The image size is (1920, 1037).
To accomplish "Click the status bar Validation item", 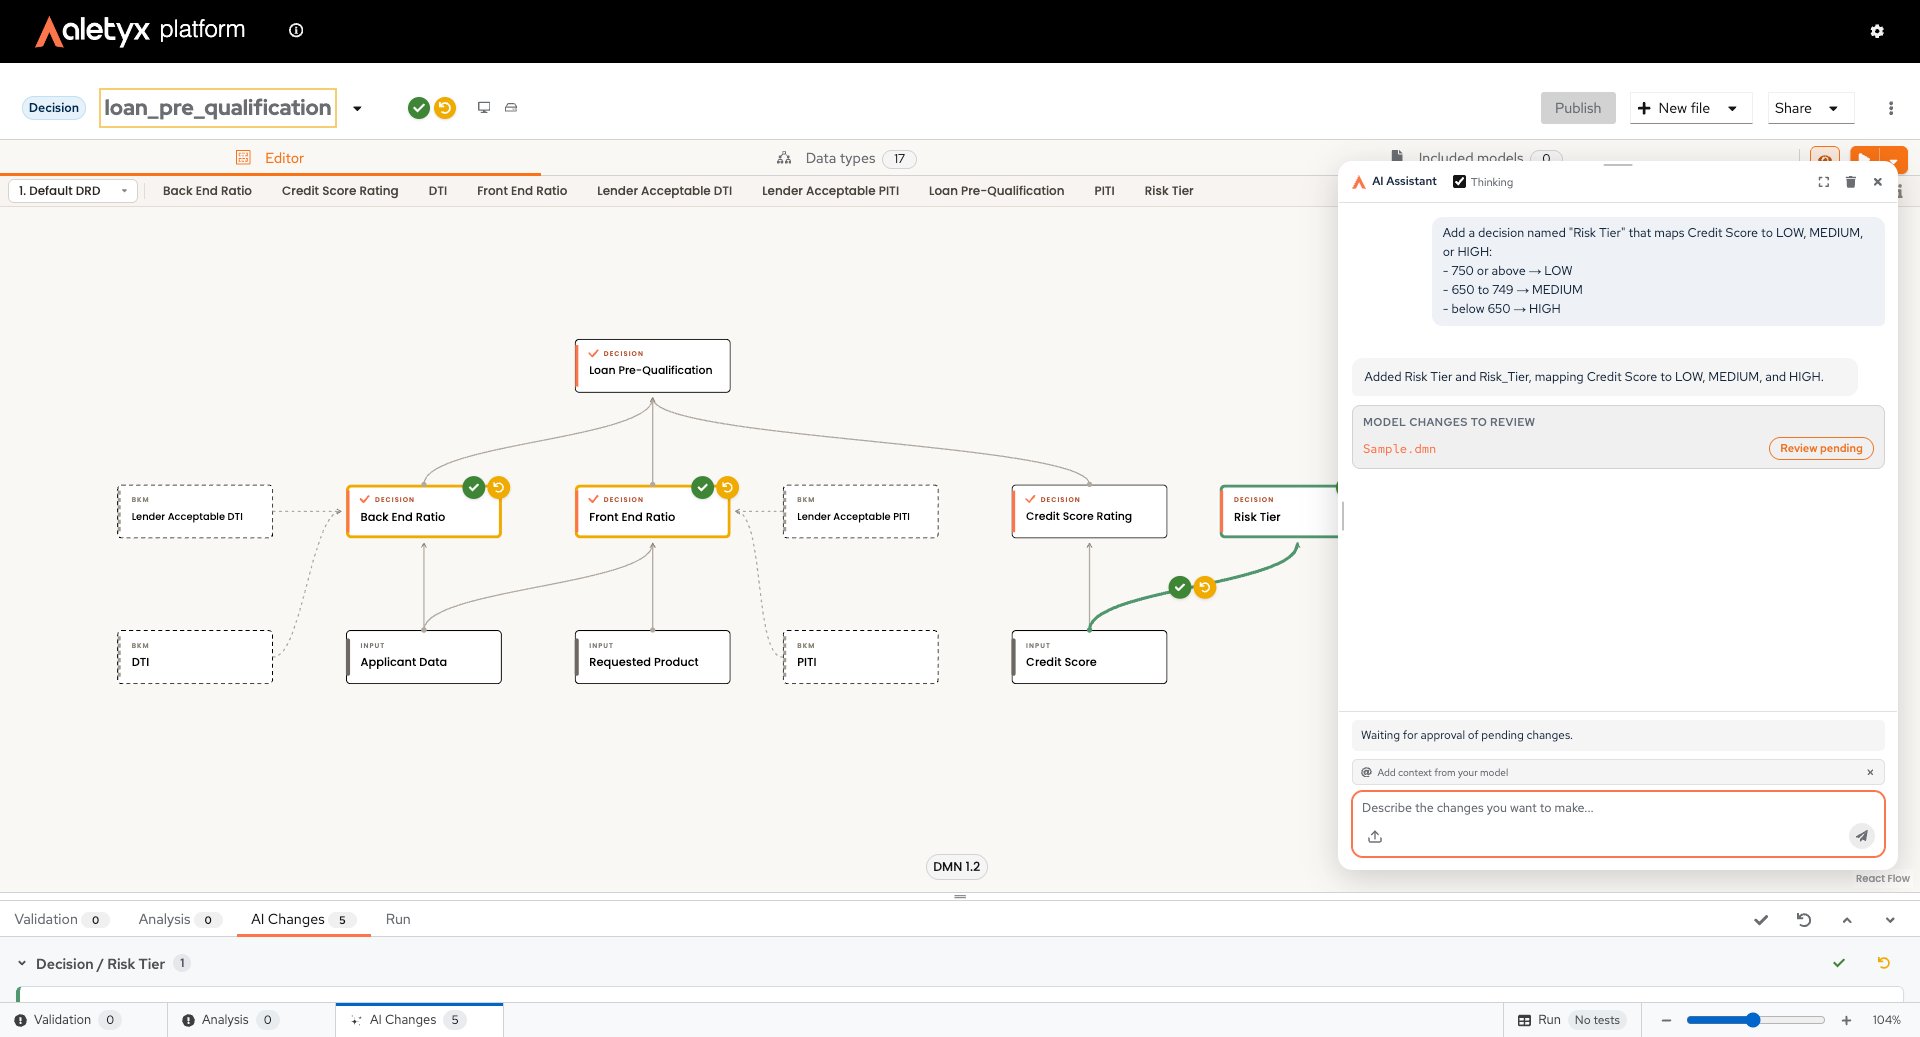I will tap(67, 1020).
